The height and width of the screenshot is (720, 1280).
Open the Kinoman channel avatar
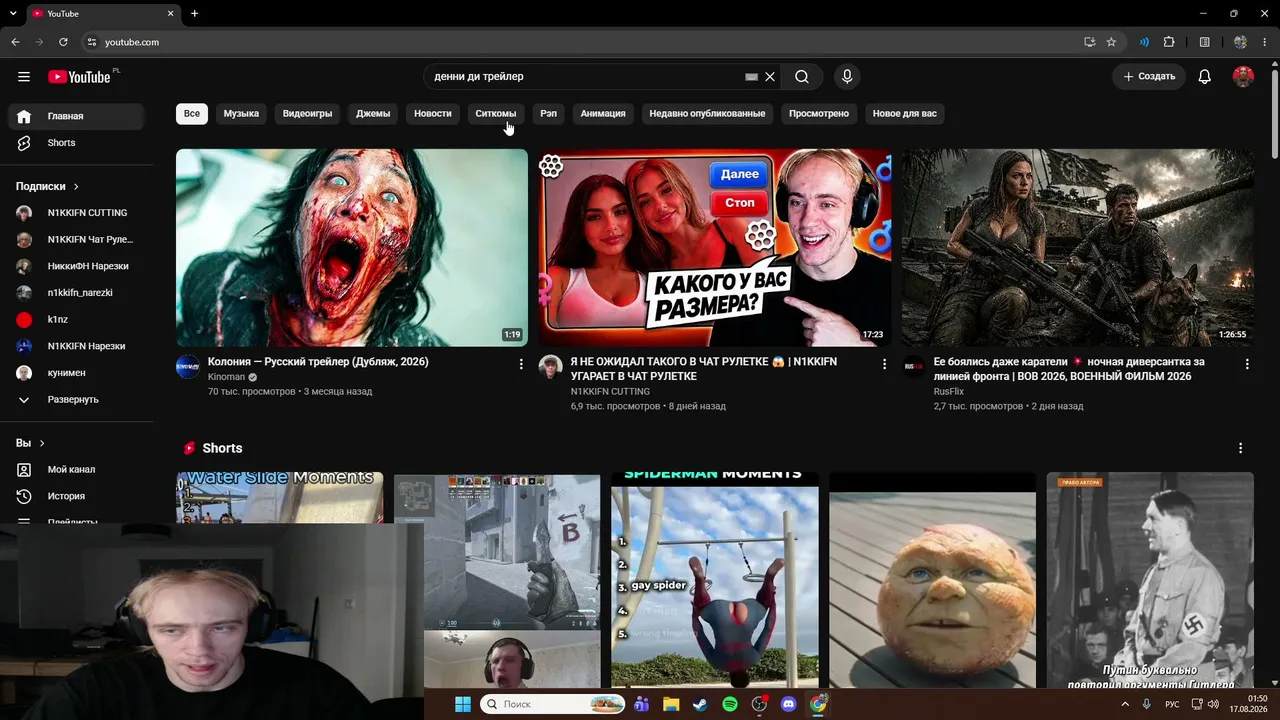(x=188, y=367)
